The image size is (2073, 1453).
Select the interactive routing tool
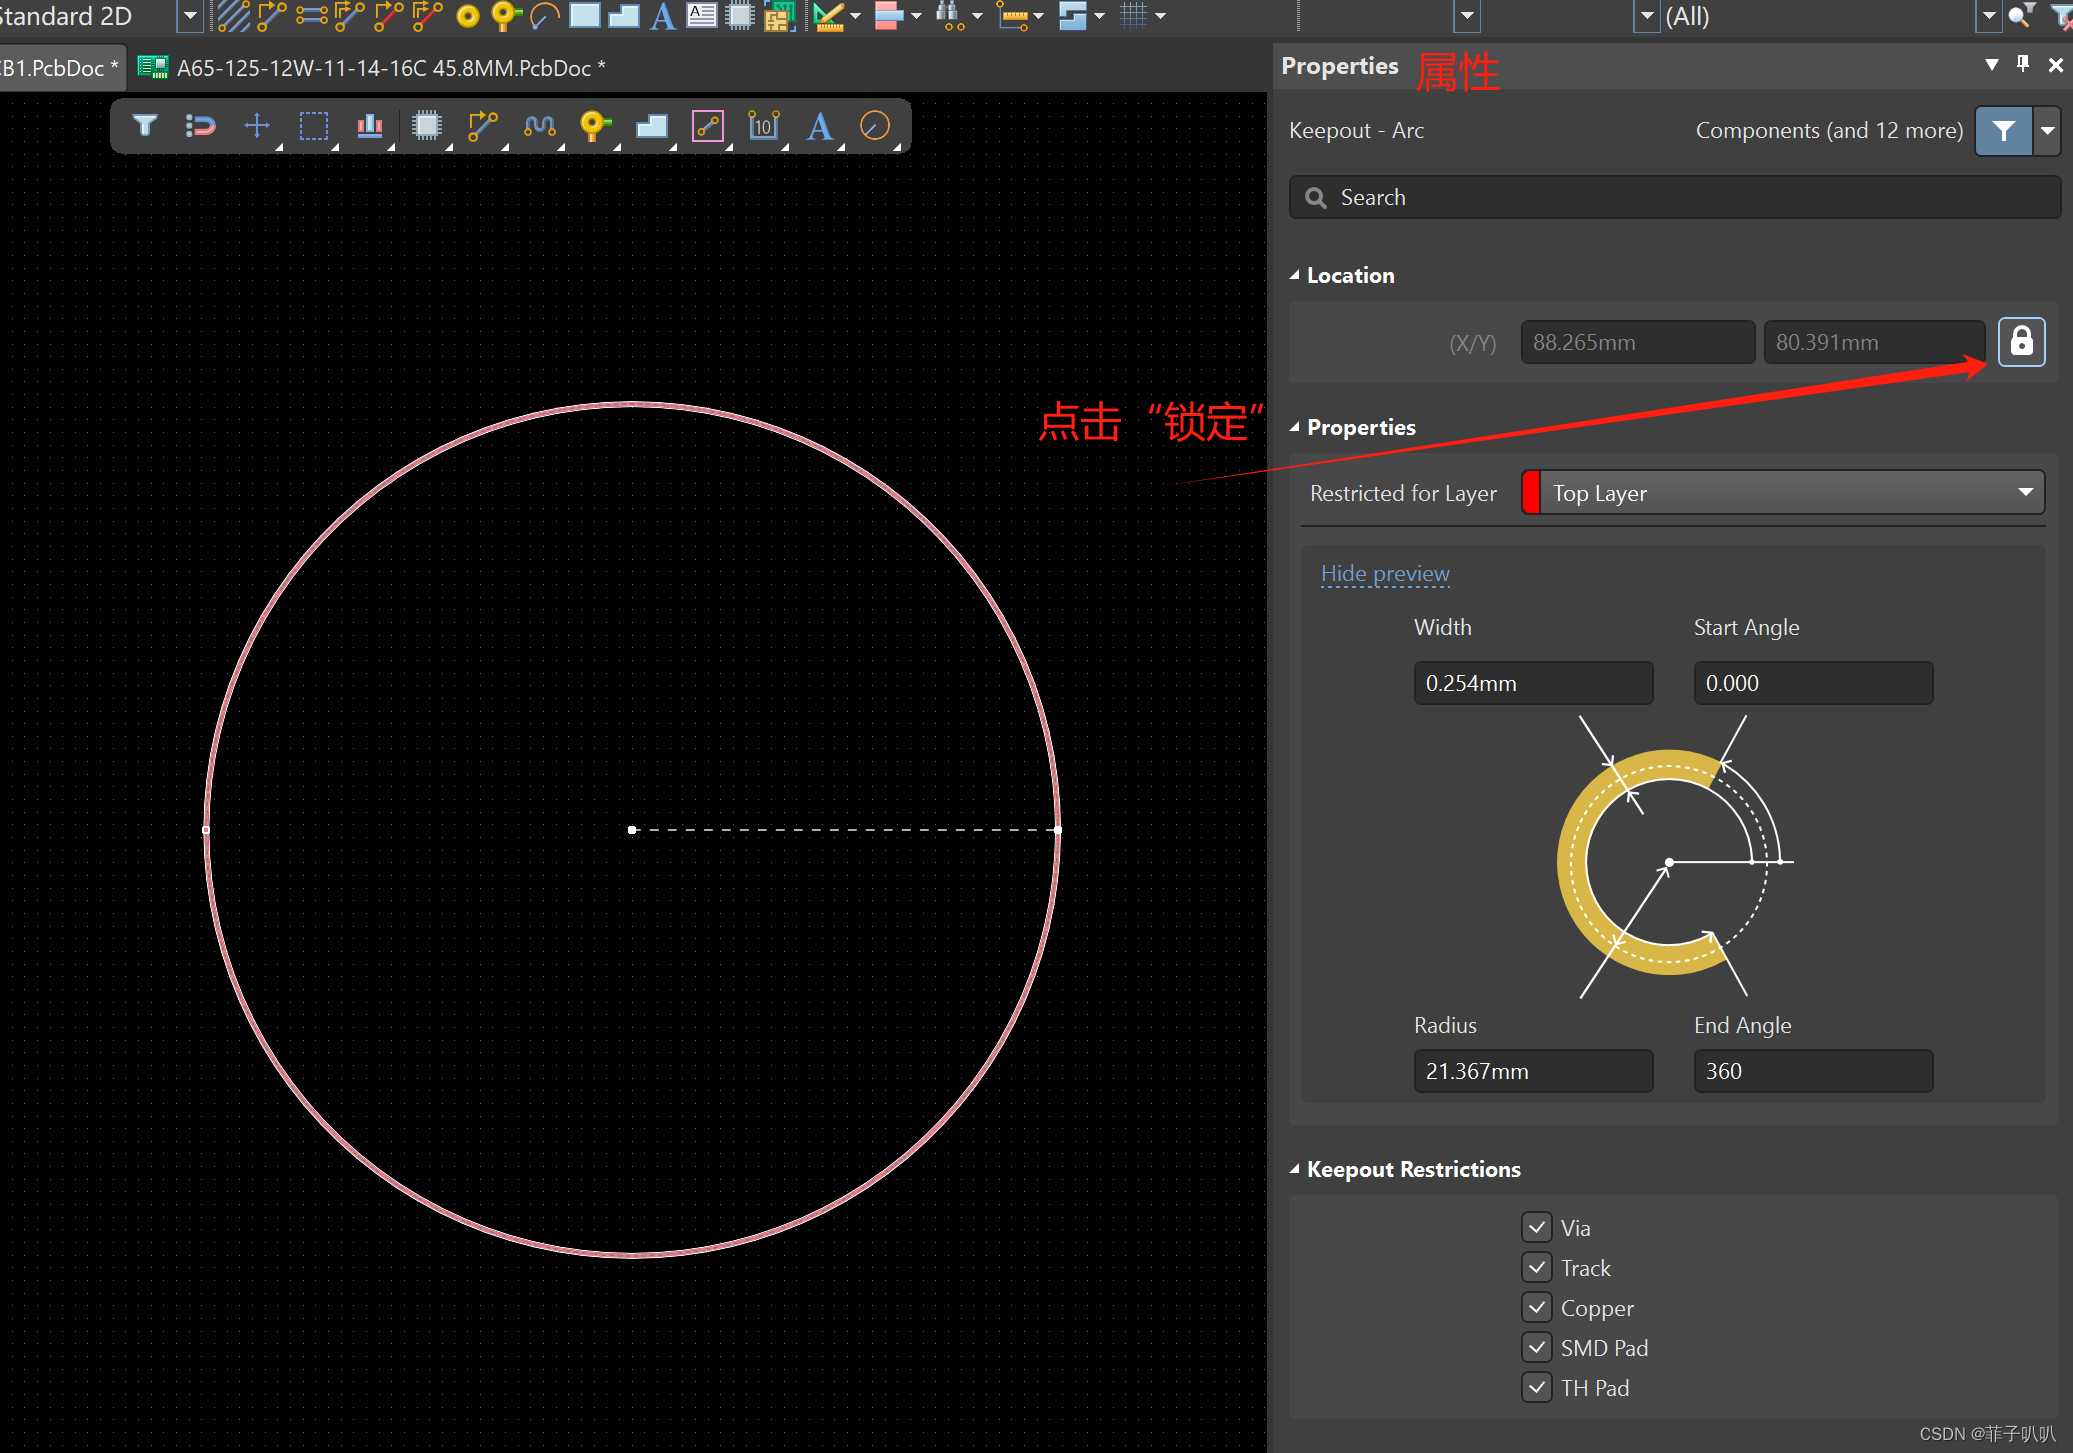click(x=482, y=126)
